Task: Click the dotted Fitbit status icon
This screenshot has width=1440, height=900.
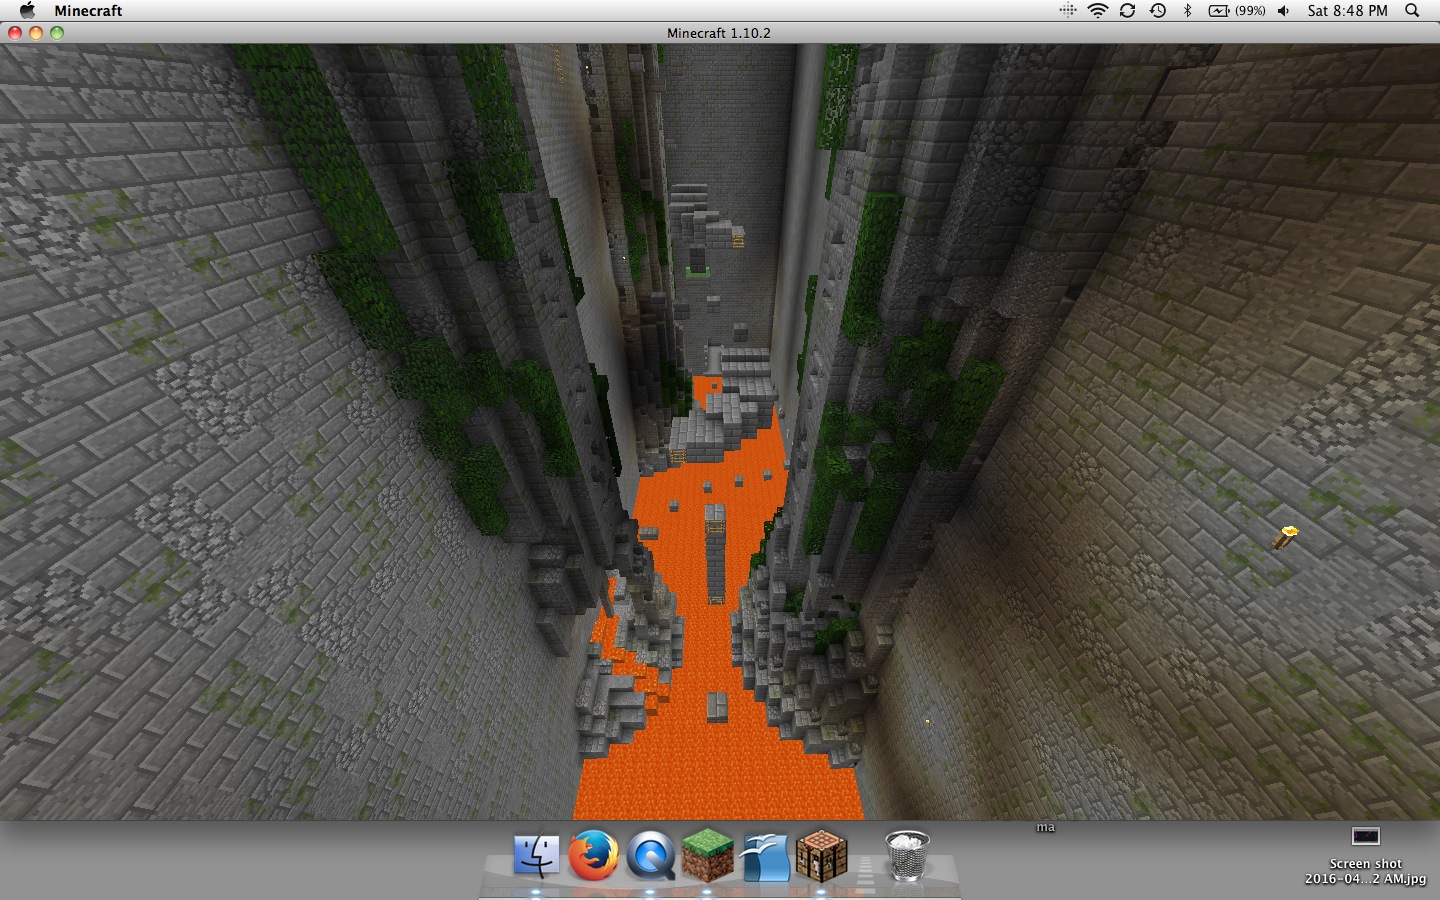Action: pyautogui.click(x=1068, y=10)
